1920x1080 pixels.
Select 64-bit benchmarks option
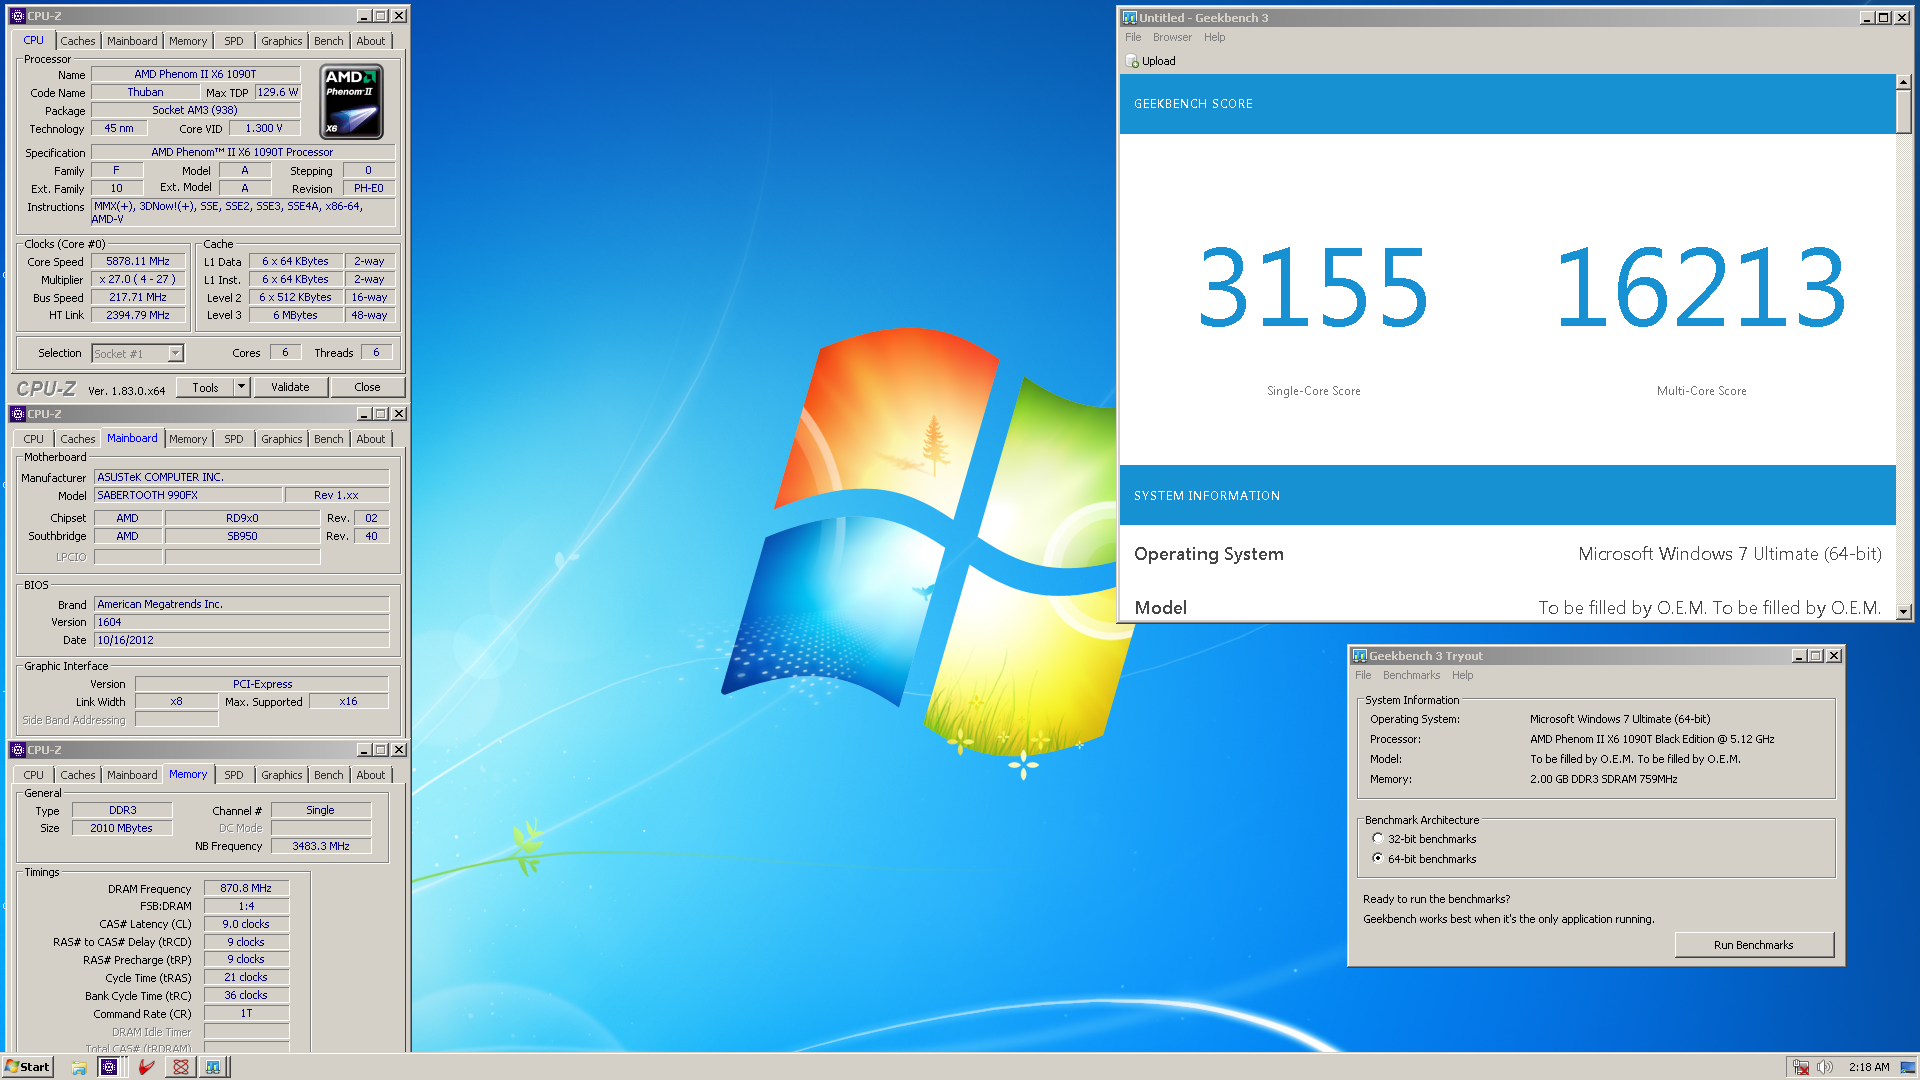click(1378, 859)
